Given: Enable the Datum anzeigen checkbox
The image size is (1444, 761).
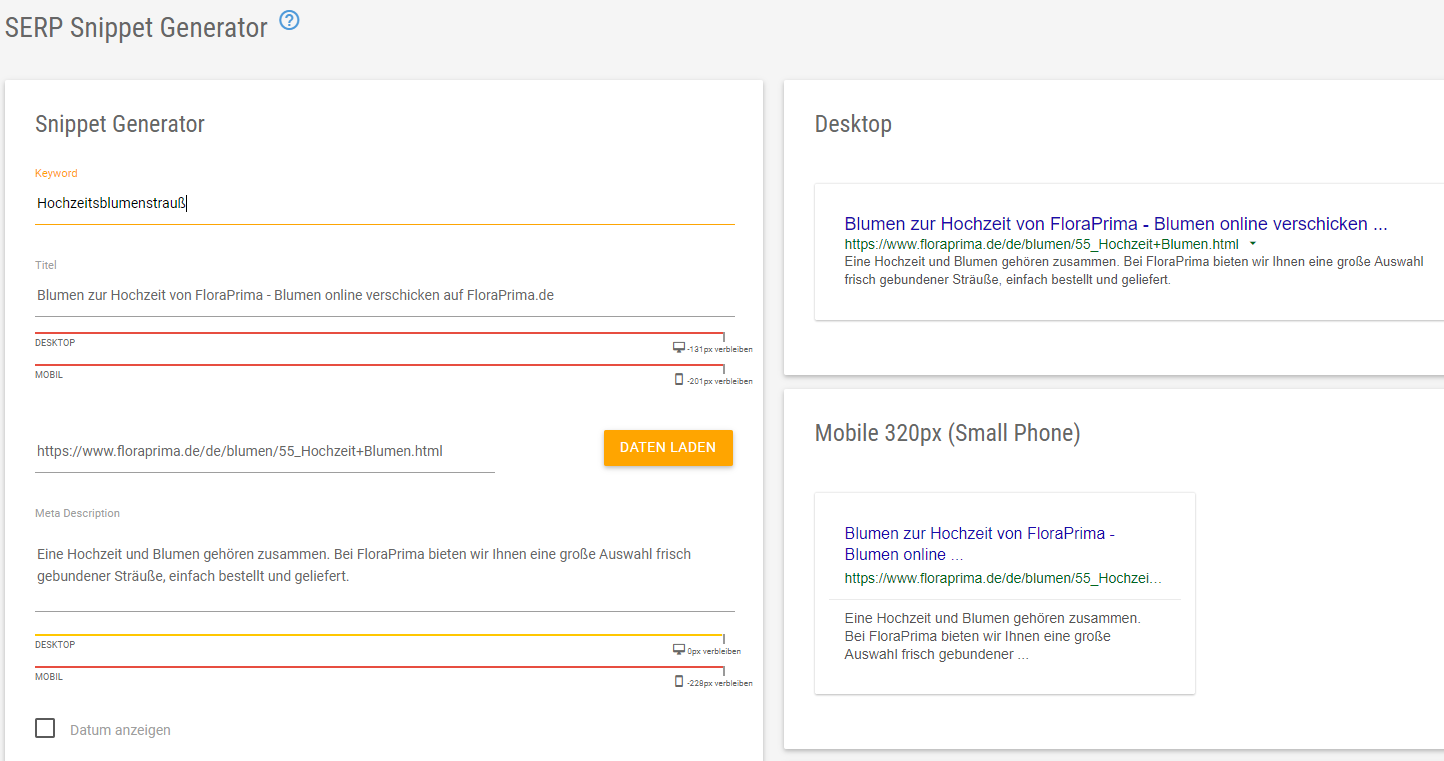Looking at the screenshot, I should click(x=45, y=728).
